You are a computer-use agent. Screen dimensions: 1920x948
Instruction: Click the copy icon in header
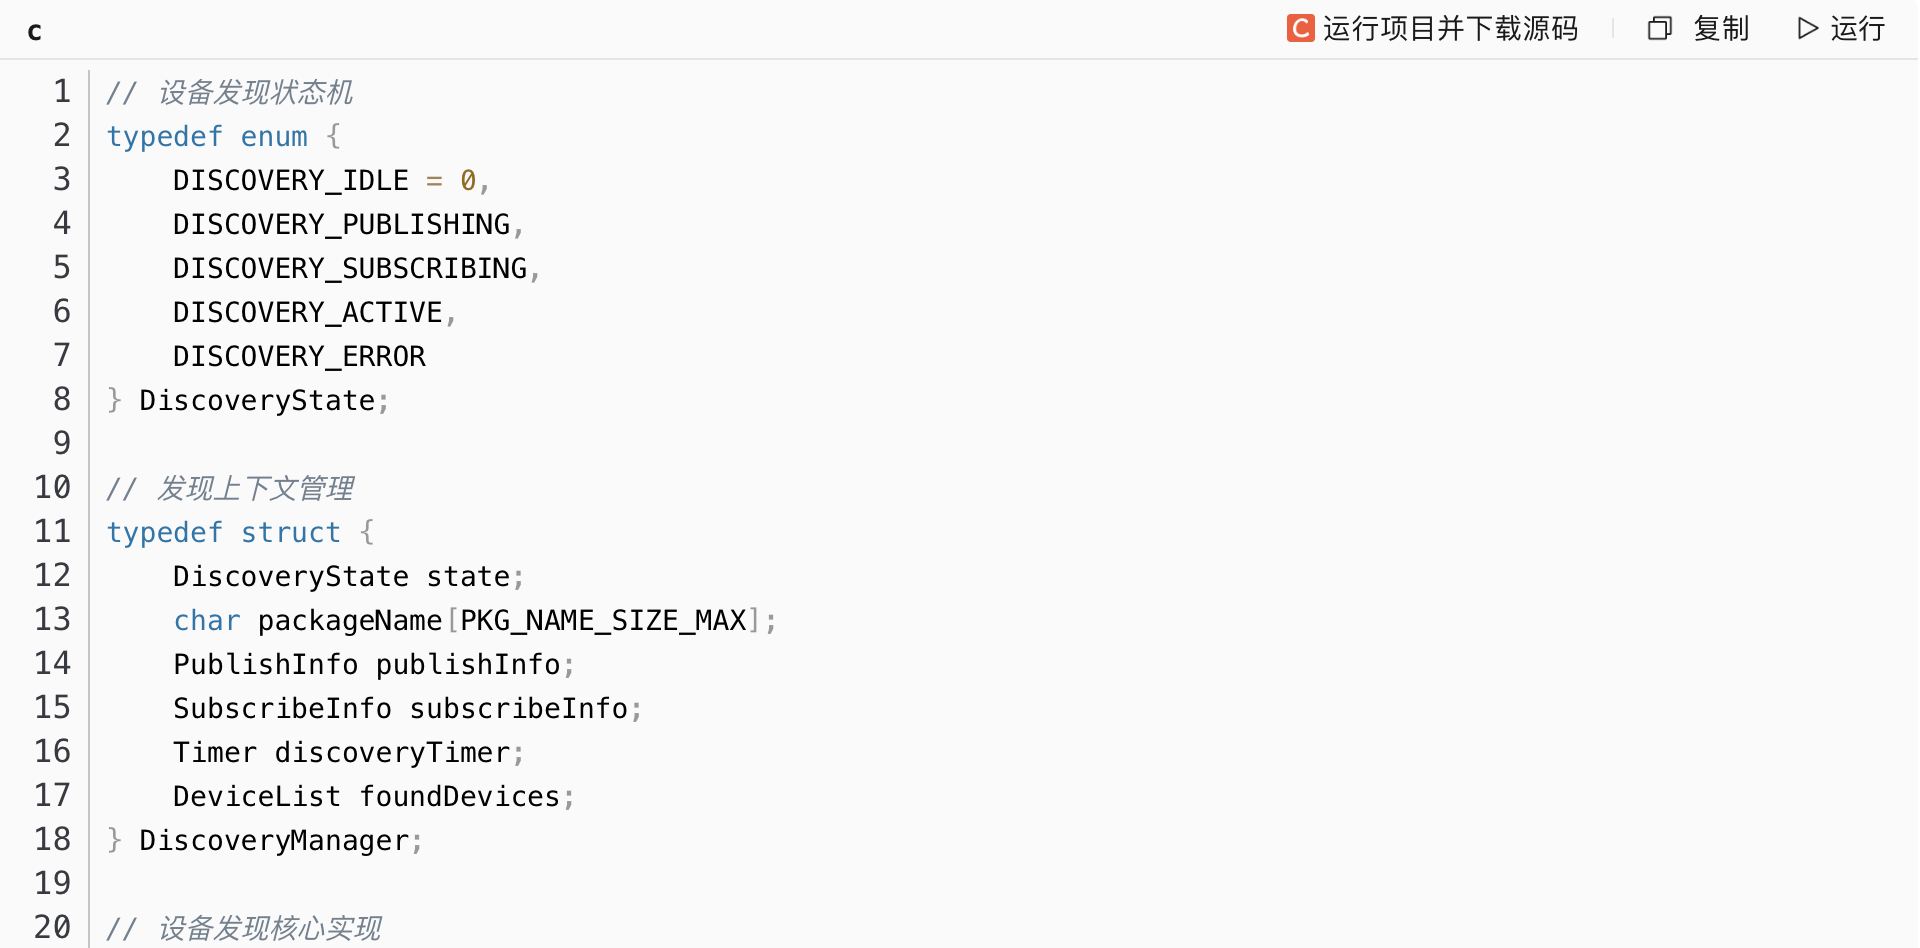point(1659,28)
